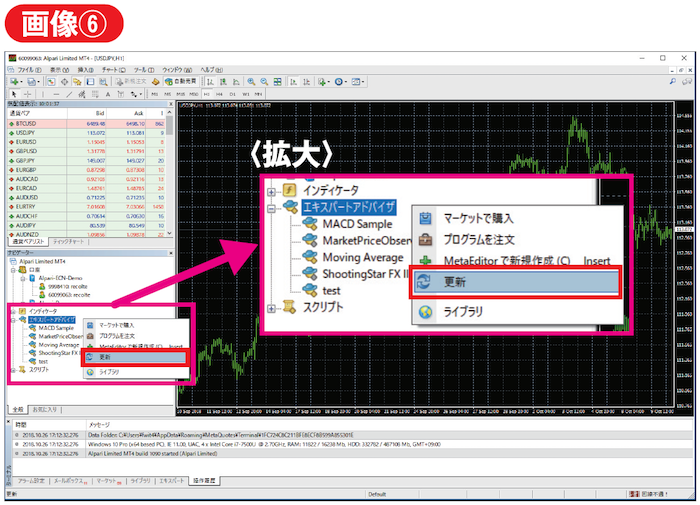Select the EURUSD row in Market Watch
Image resolution: width=700 pixels, height=505 pixels.
click(87, 142)
